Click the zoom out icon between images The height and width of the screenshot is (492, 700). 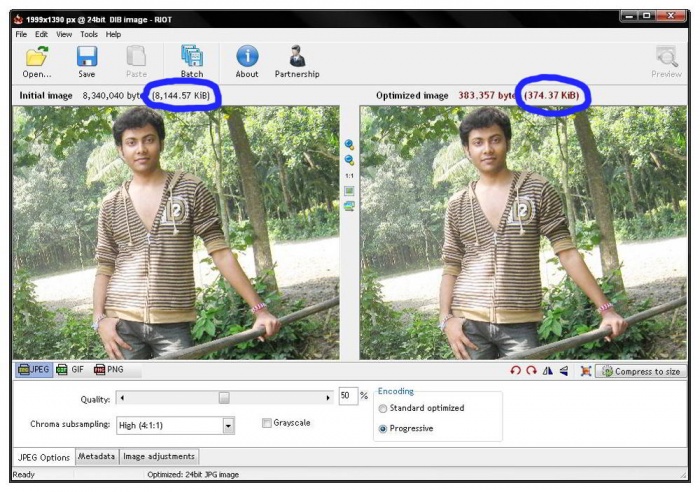coord(349,159)
